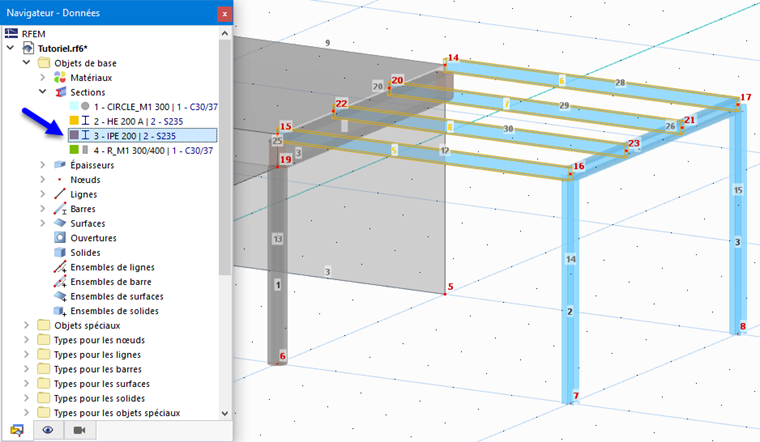Click the Objets spéciaux folder icon
Screen dimensions: 760x442
44,325
